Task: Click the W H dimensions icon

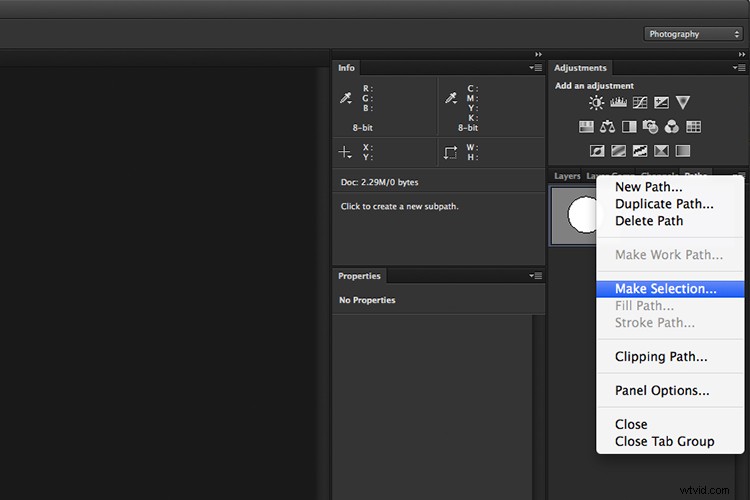Action: [x=450, y=153]
